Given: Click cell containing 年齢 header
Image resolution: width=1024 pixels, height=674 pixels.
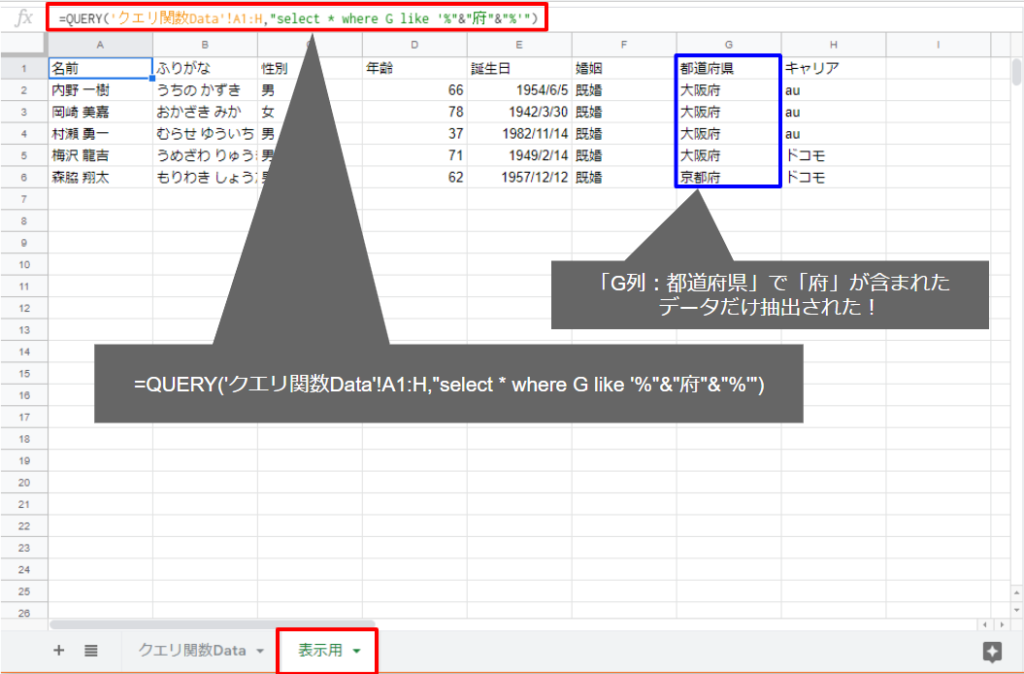Looking at the screenshot, I should pyautogui.click(x=415, y=68).
